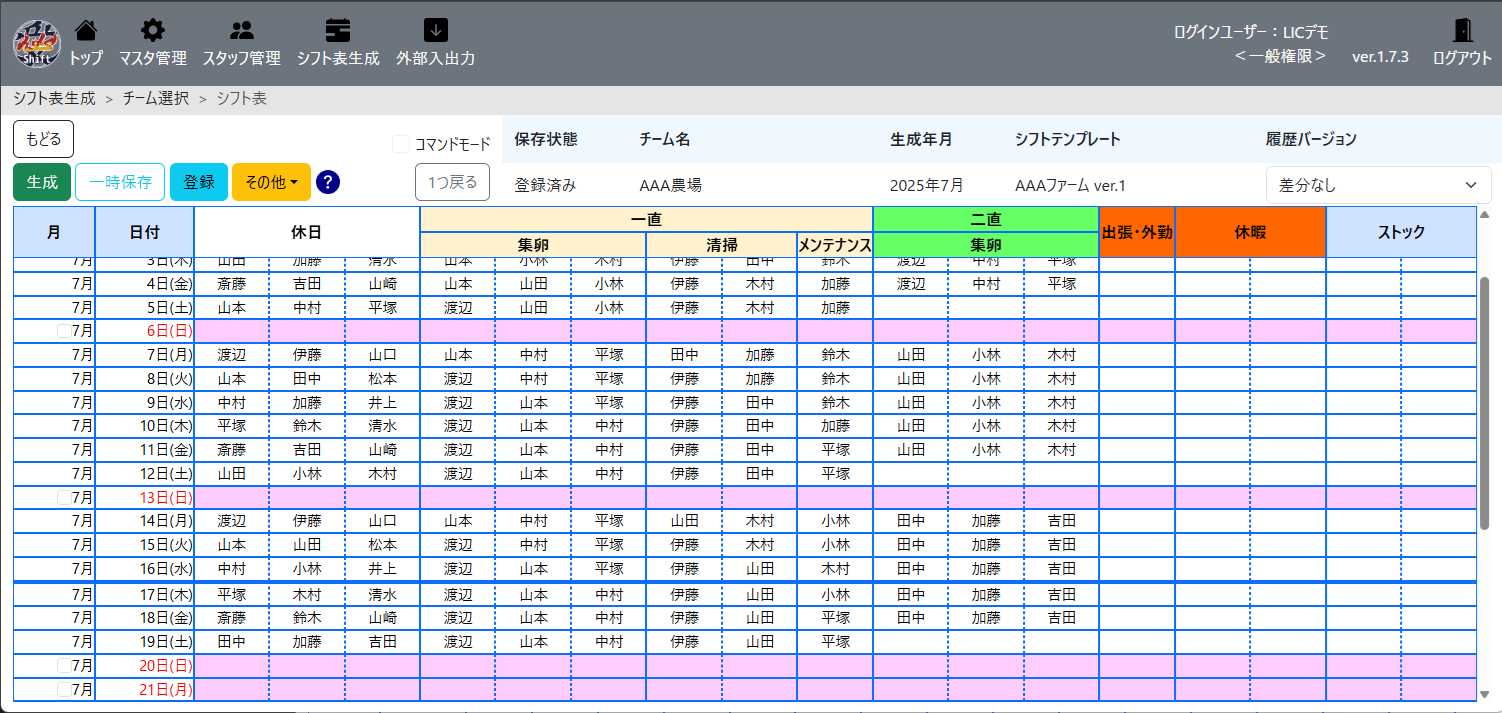The height and width of the screenshot is (713, 1502).
Task: Click the メンテナンス sub-header
Action: [x=835, y=245]
